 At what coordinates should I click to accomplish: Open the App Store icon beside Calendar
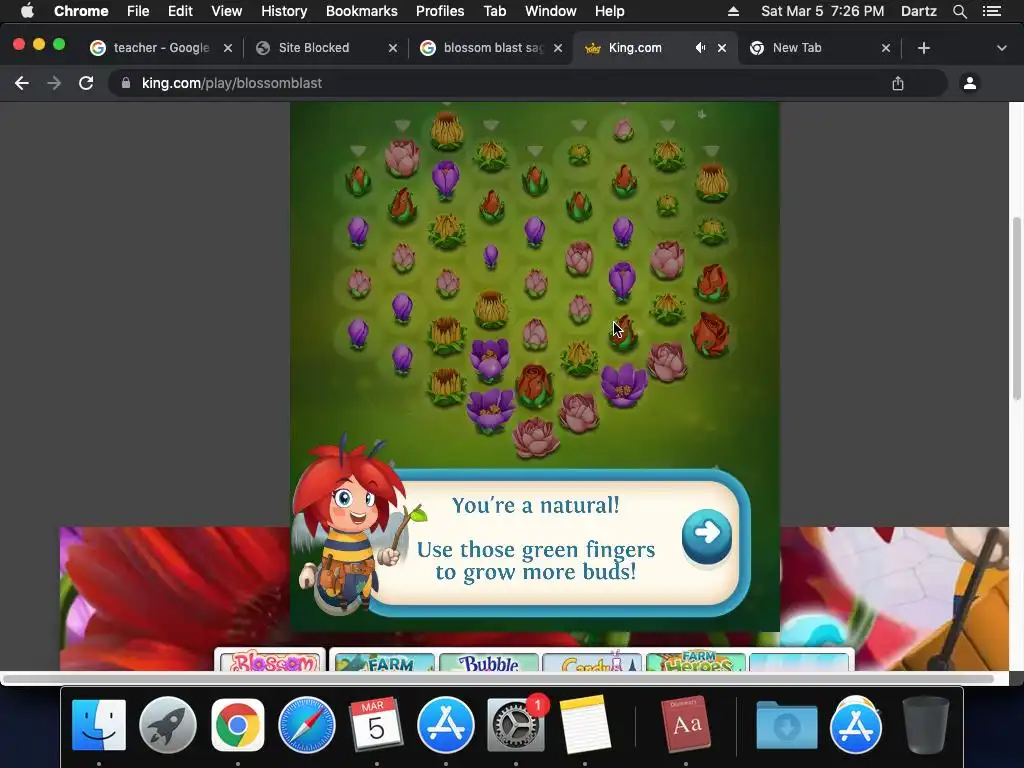(445, 725)
